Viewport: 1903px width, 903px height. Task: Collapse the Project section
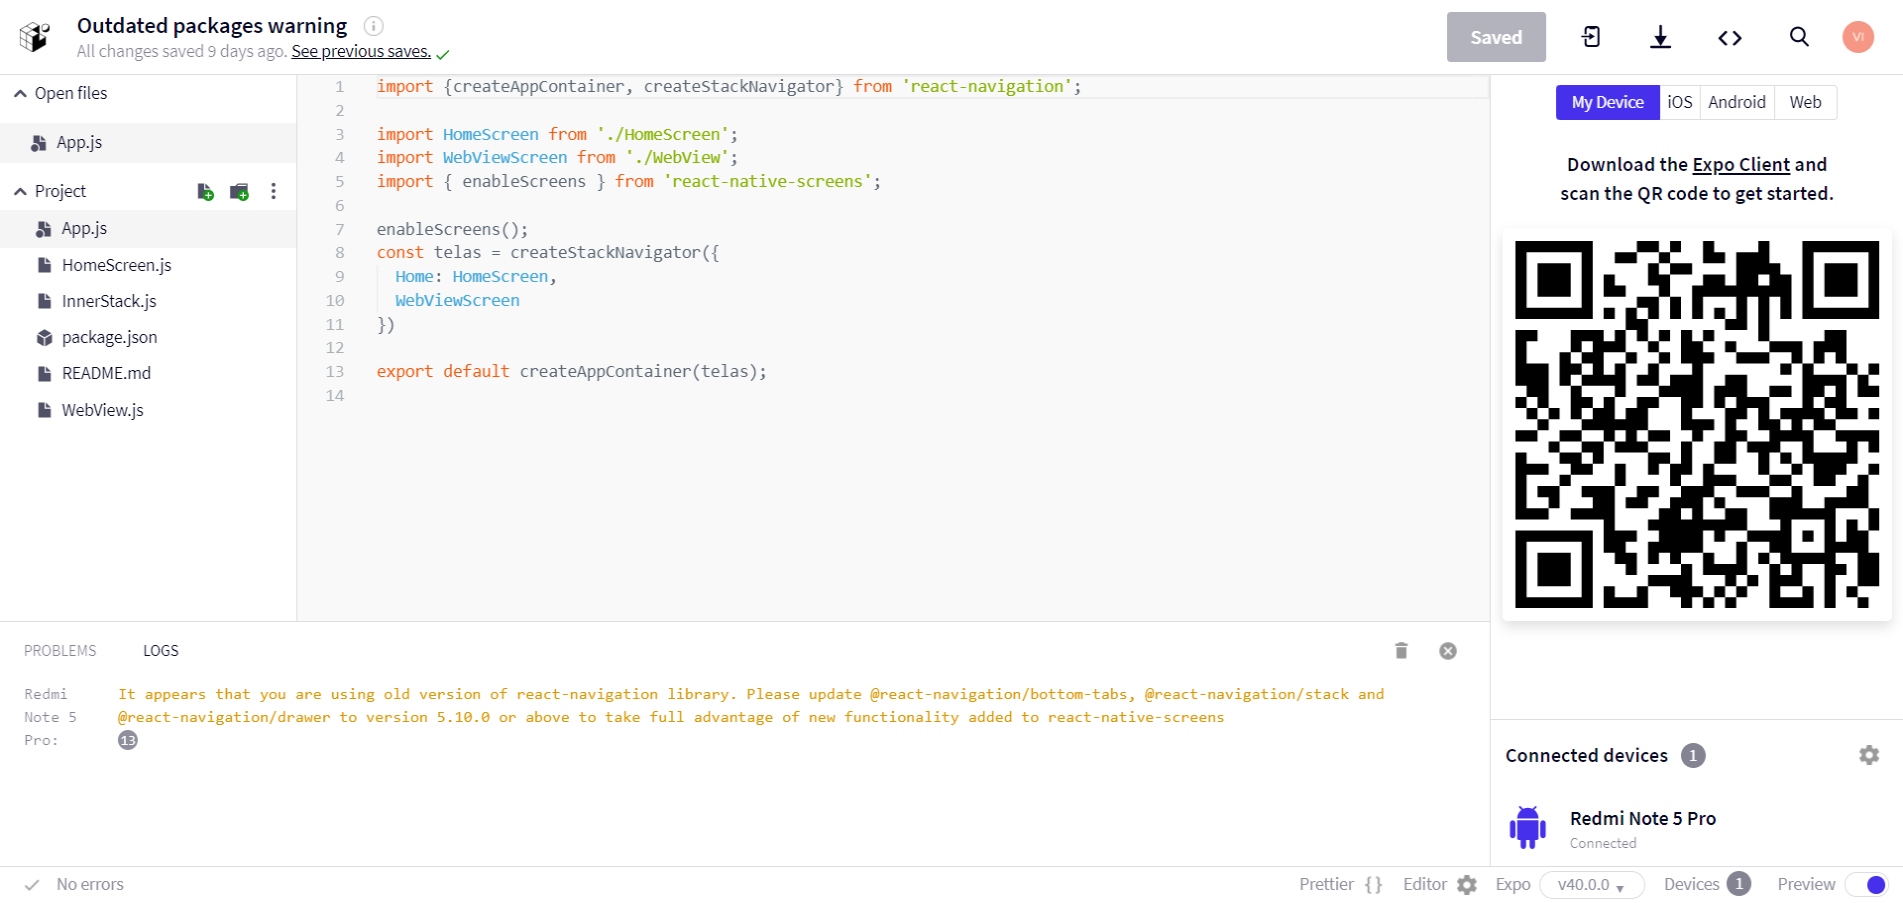[20, 191]
